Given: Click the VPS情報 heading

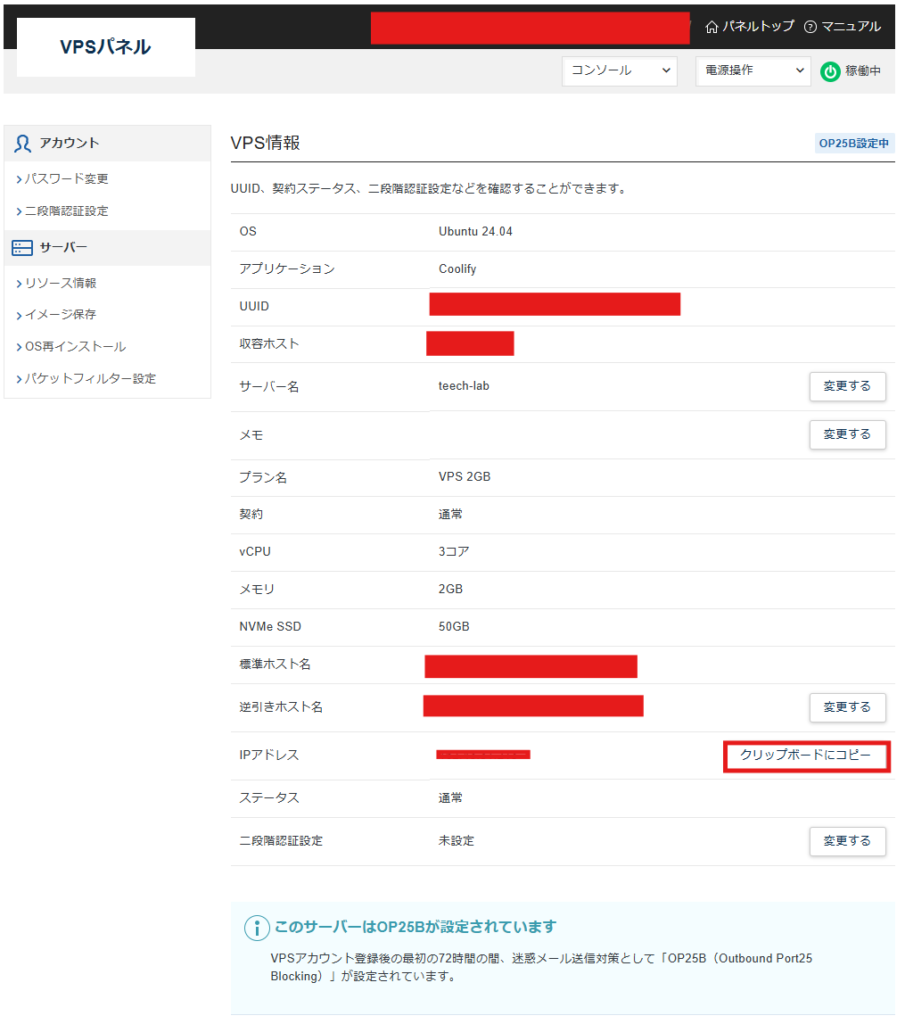Looking at the screenshot, I should coord(265,143).
